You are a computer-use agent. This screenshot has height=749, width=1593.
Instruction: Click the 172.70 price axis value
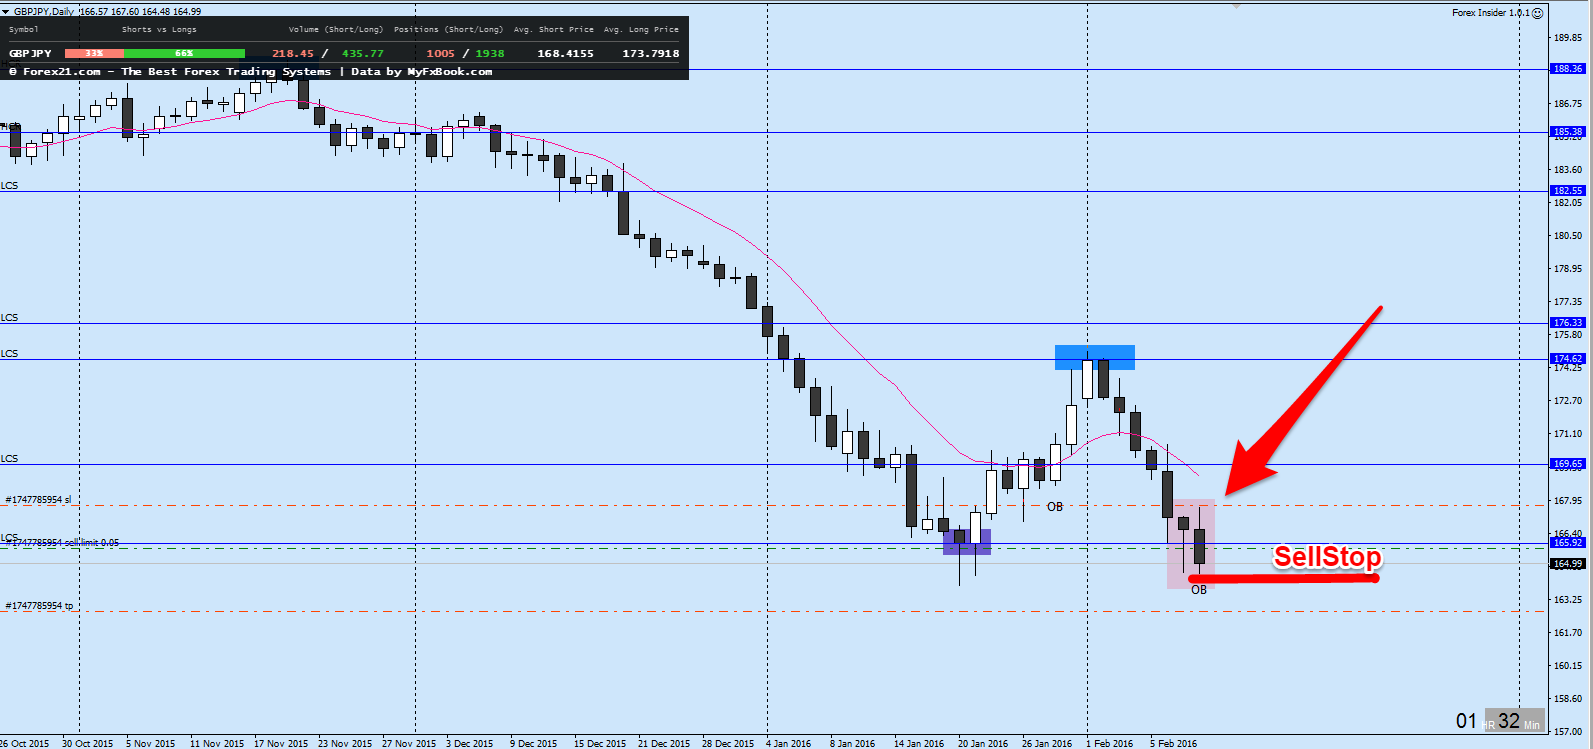[1568, 401]
